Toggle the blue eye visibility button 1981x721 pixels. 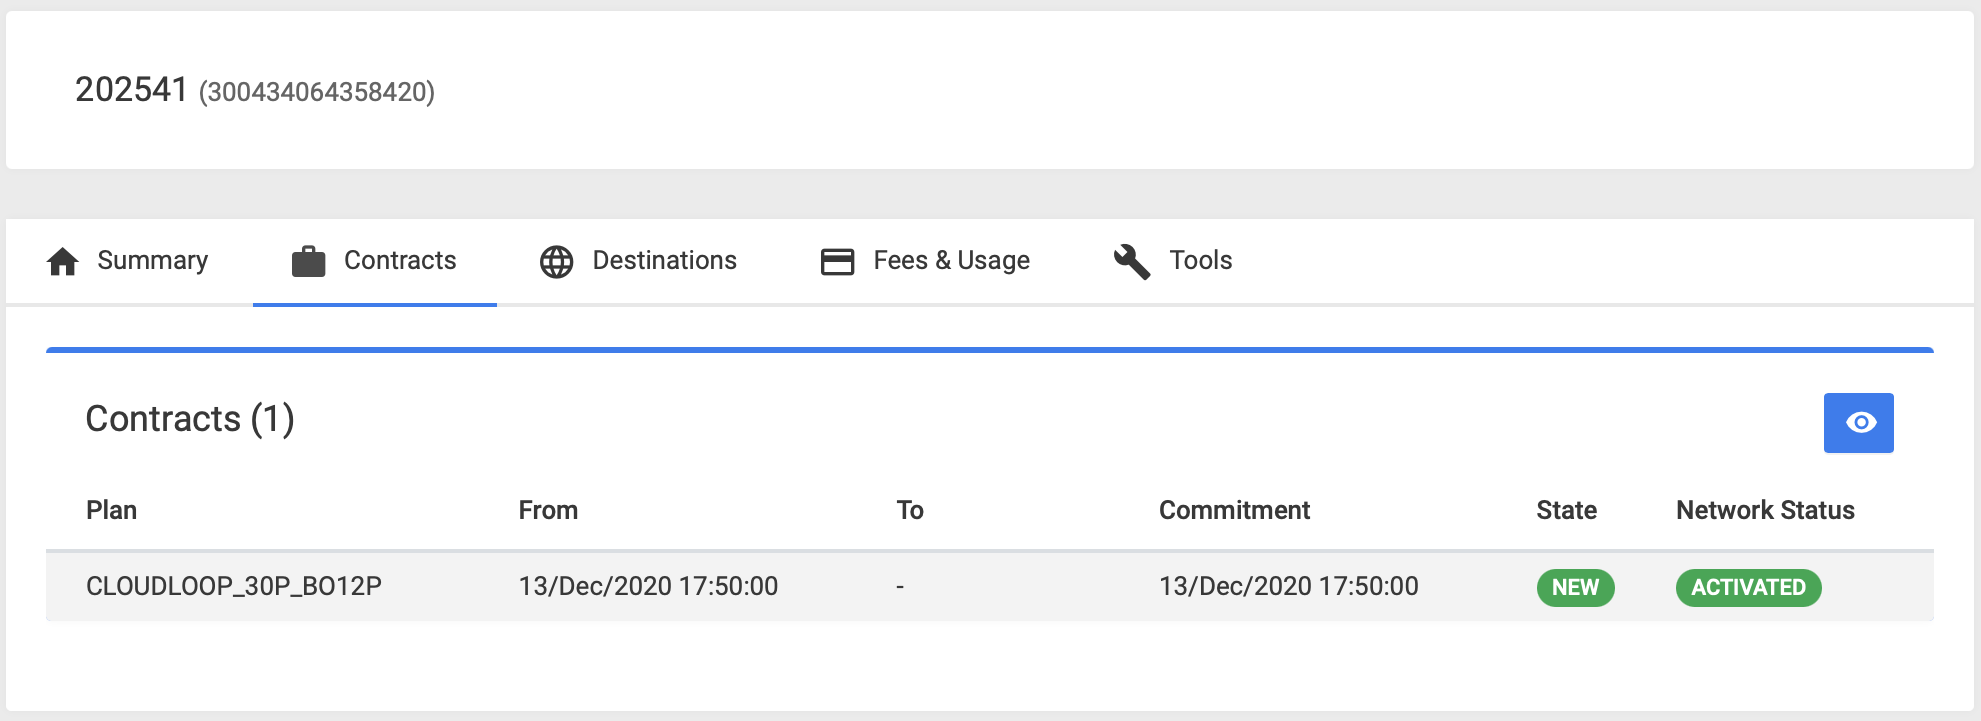(1858, 423)
